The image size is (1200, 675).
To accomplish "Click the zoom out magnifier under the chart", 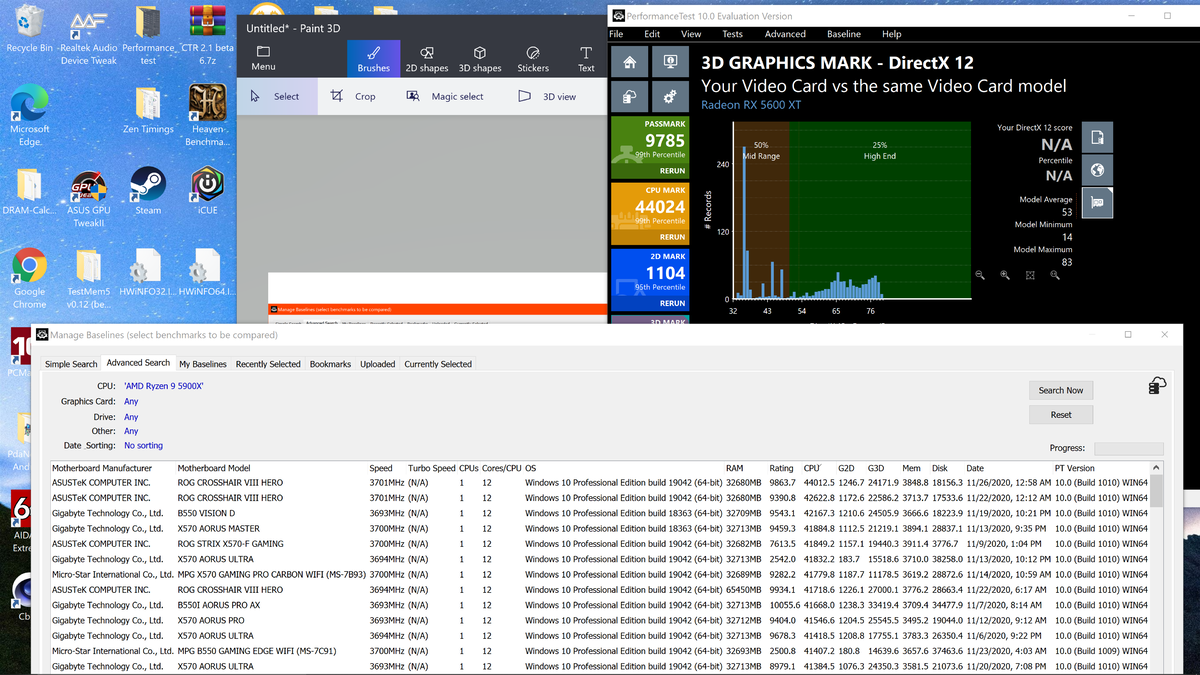I will pyautogui.click(x=980, y=275).
